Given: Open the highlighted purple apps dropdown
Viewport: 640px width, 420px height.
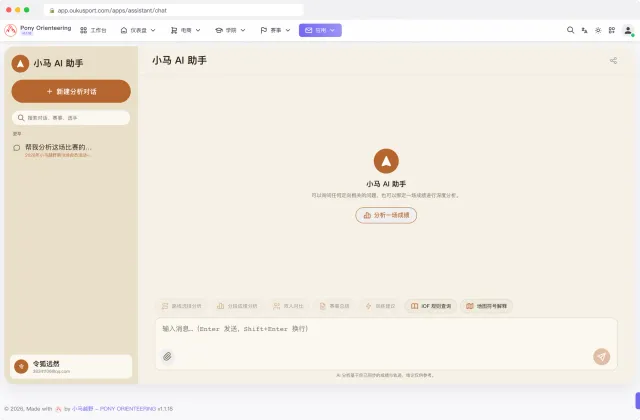Looking at the screenshot, I should pos(320,30).
